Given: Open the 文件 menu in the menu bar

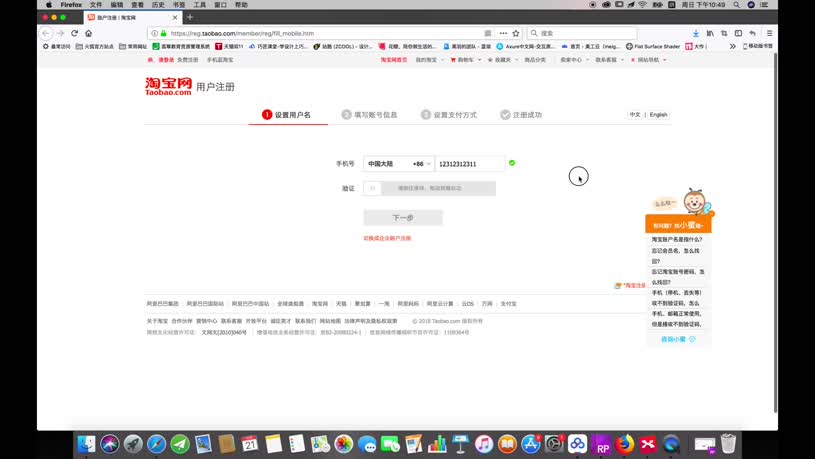Looking at the screenshot, I should [x=96, y=5].
